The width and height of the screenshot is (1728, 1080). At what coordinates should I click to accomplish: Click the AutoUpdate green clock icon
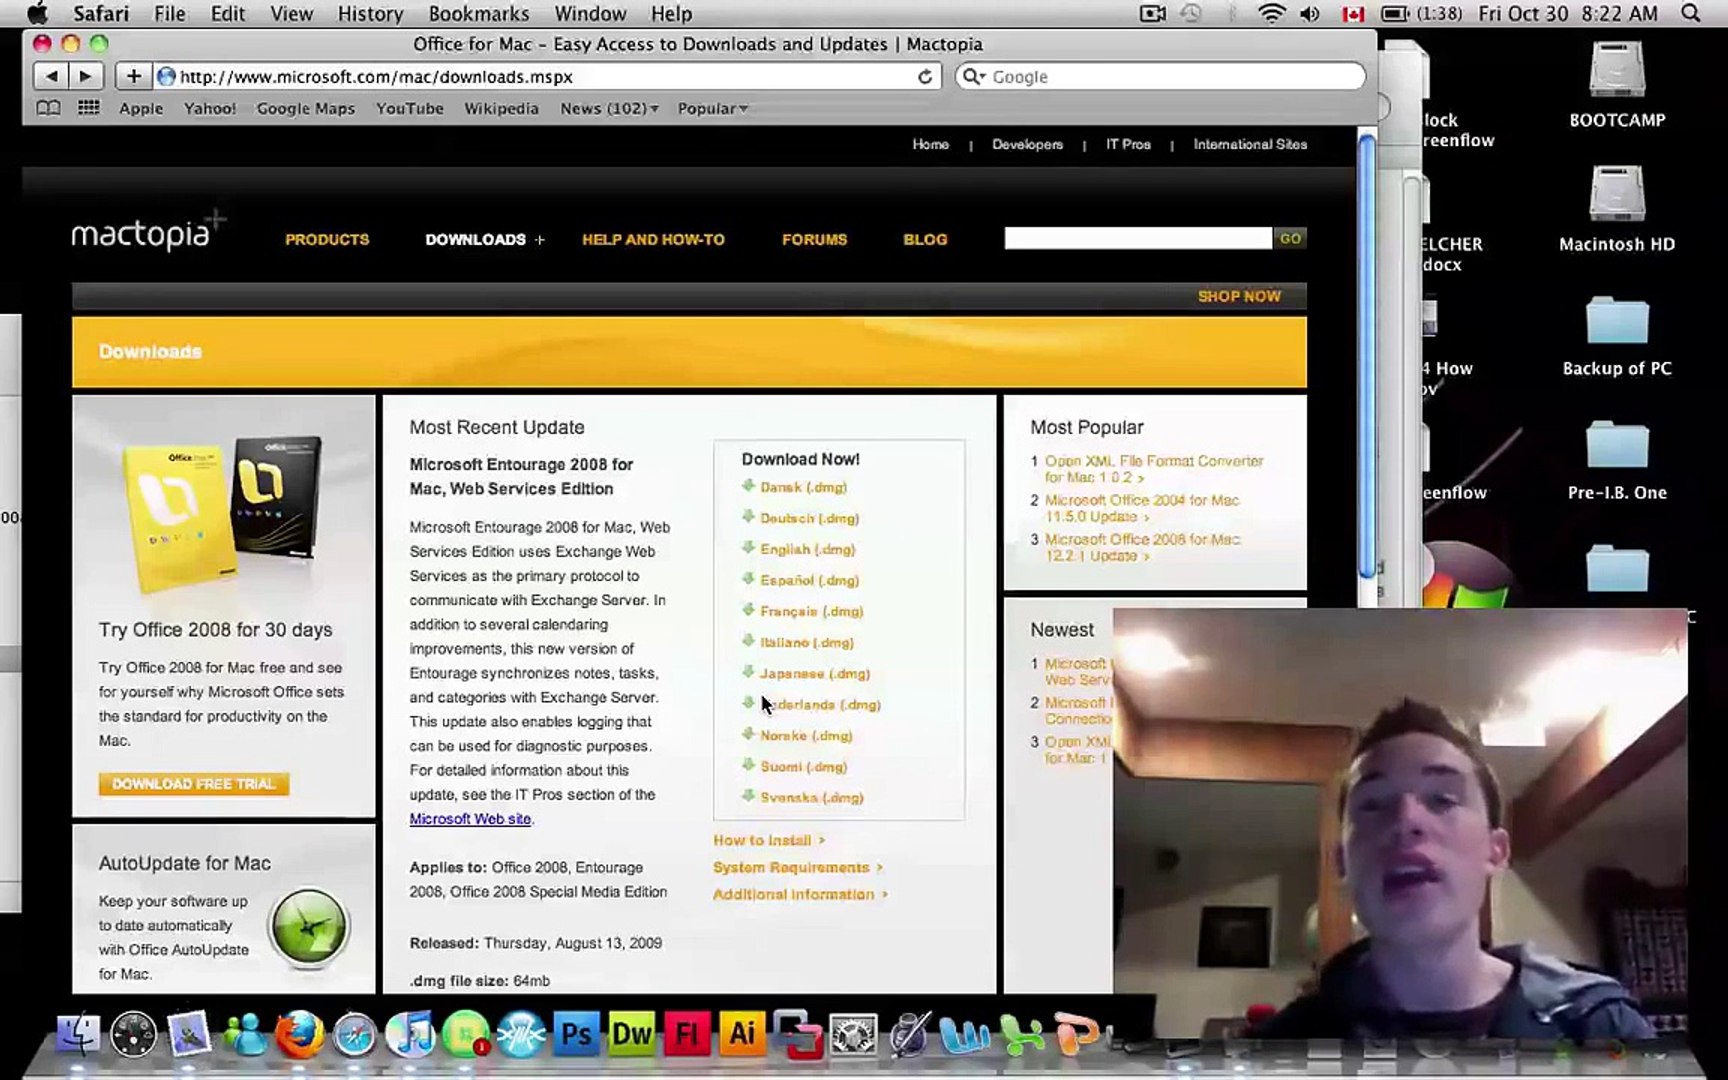310,927
